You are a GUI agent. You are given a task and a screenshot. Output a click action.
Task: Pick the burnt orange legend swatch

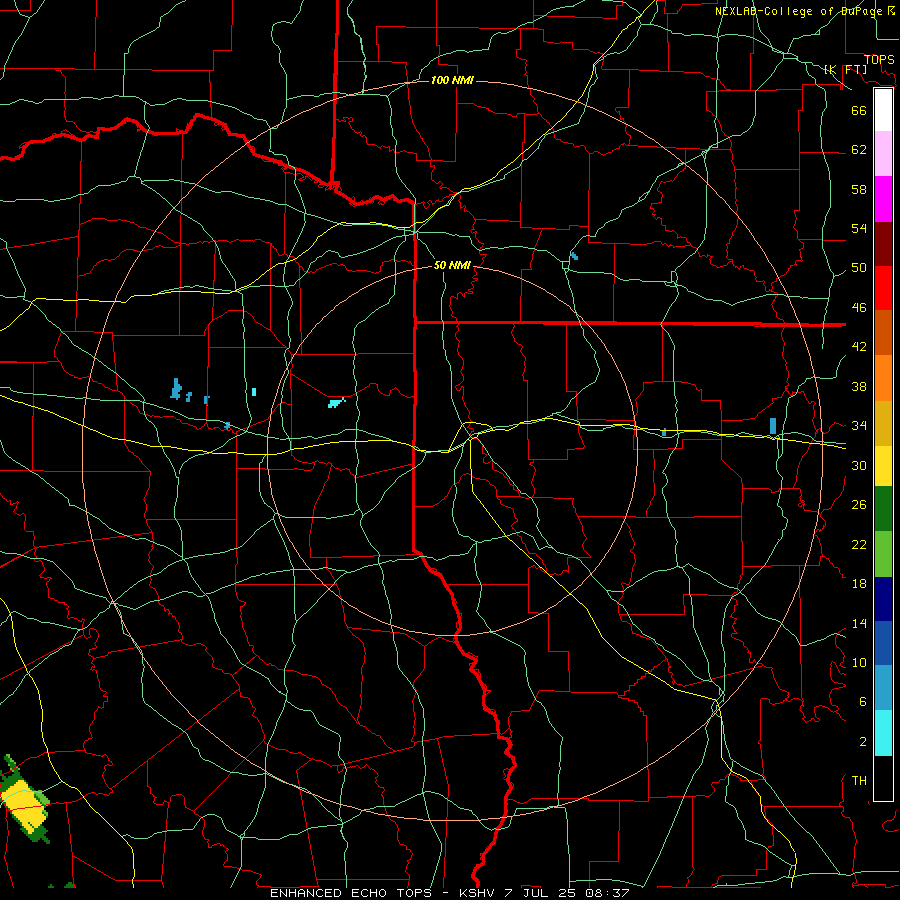point(883,333)
